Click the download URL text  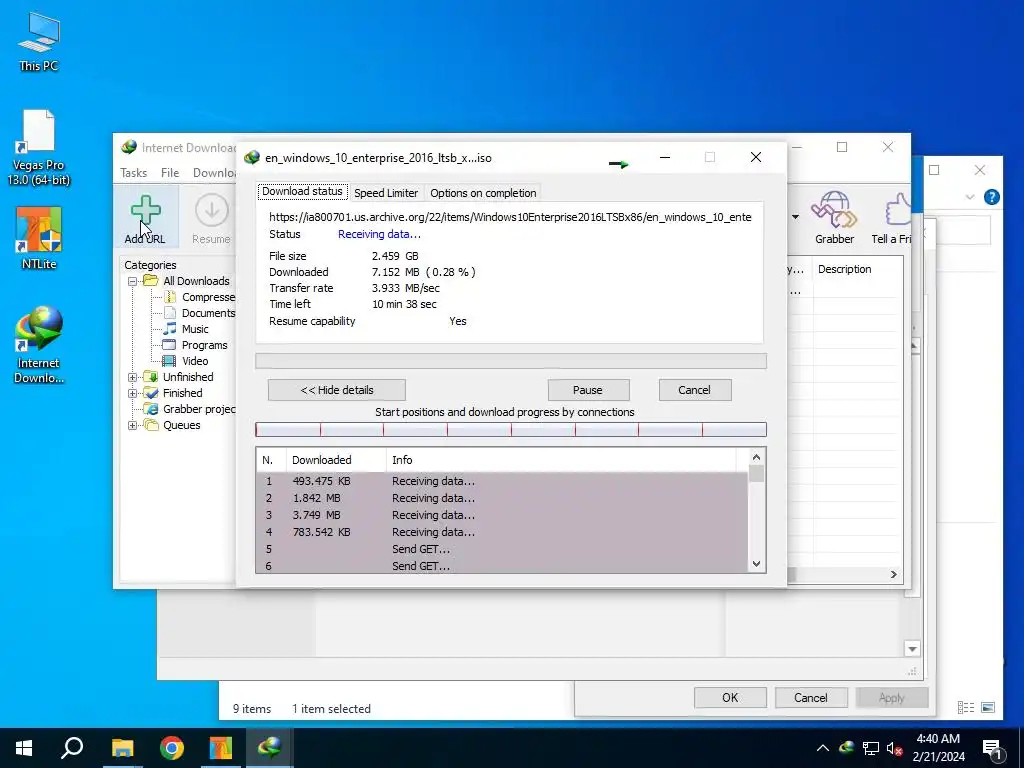[x=510, y=217]
